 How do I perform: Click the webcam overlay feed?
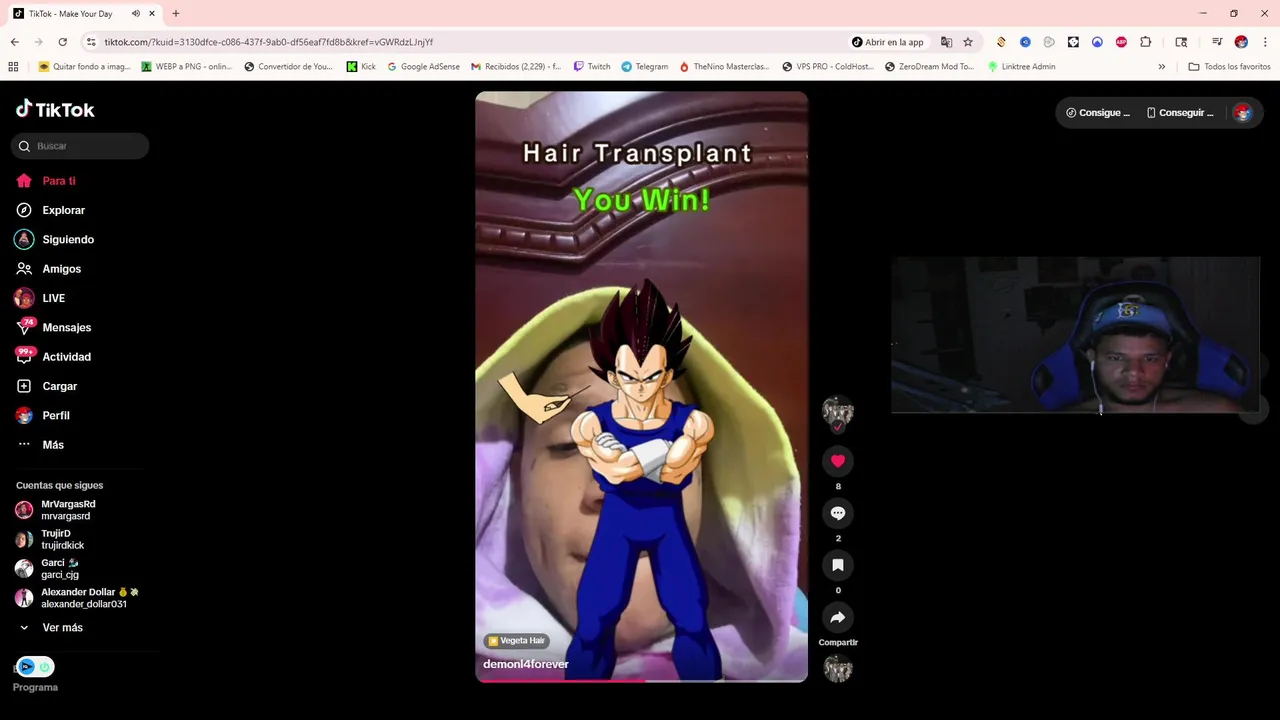tap(1075, 335)
